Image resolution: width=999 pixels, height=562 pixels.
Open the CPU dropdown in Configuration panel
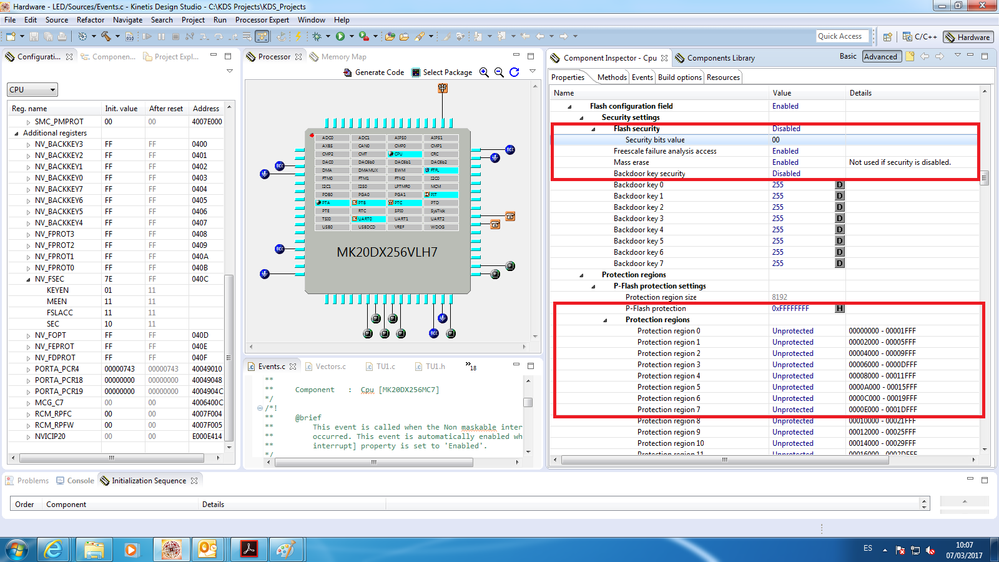(32, 90)
